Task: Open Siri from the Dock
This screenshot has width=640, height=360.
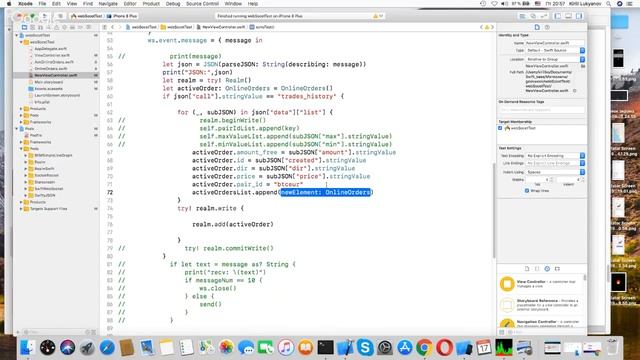Action: pyautogui.click(x=67, y=347)
